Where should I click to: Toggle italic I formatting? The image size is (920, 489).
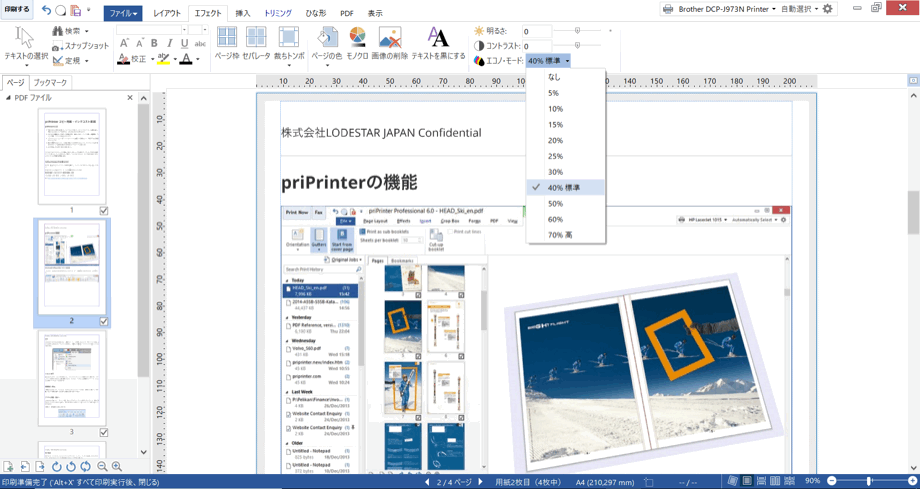170,43
